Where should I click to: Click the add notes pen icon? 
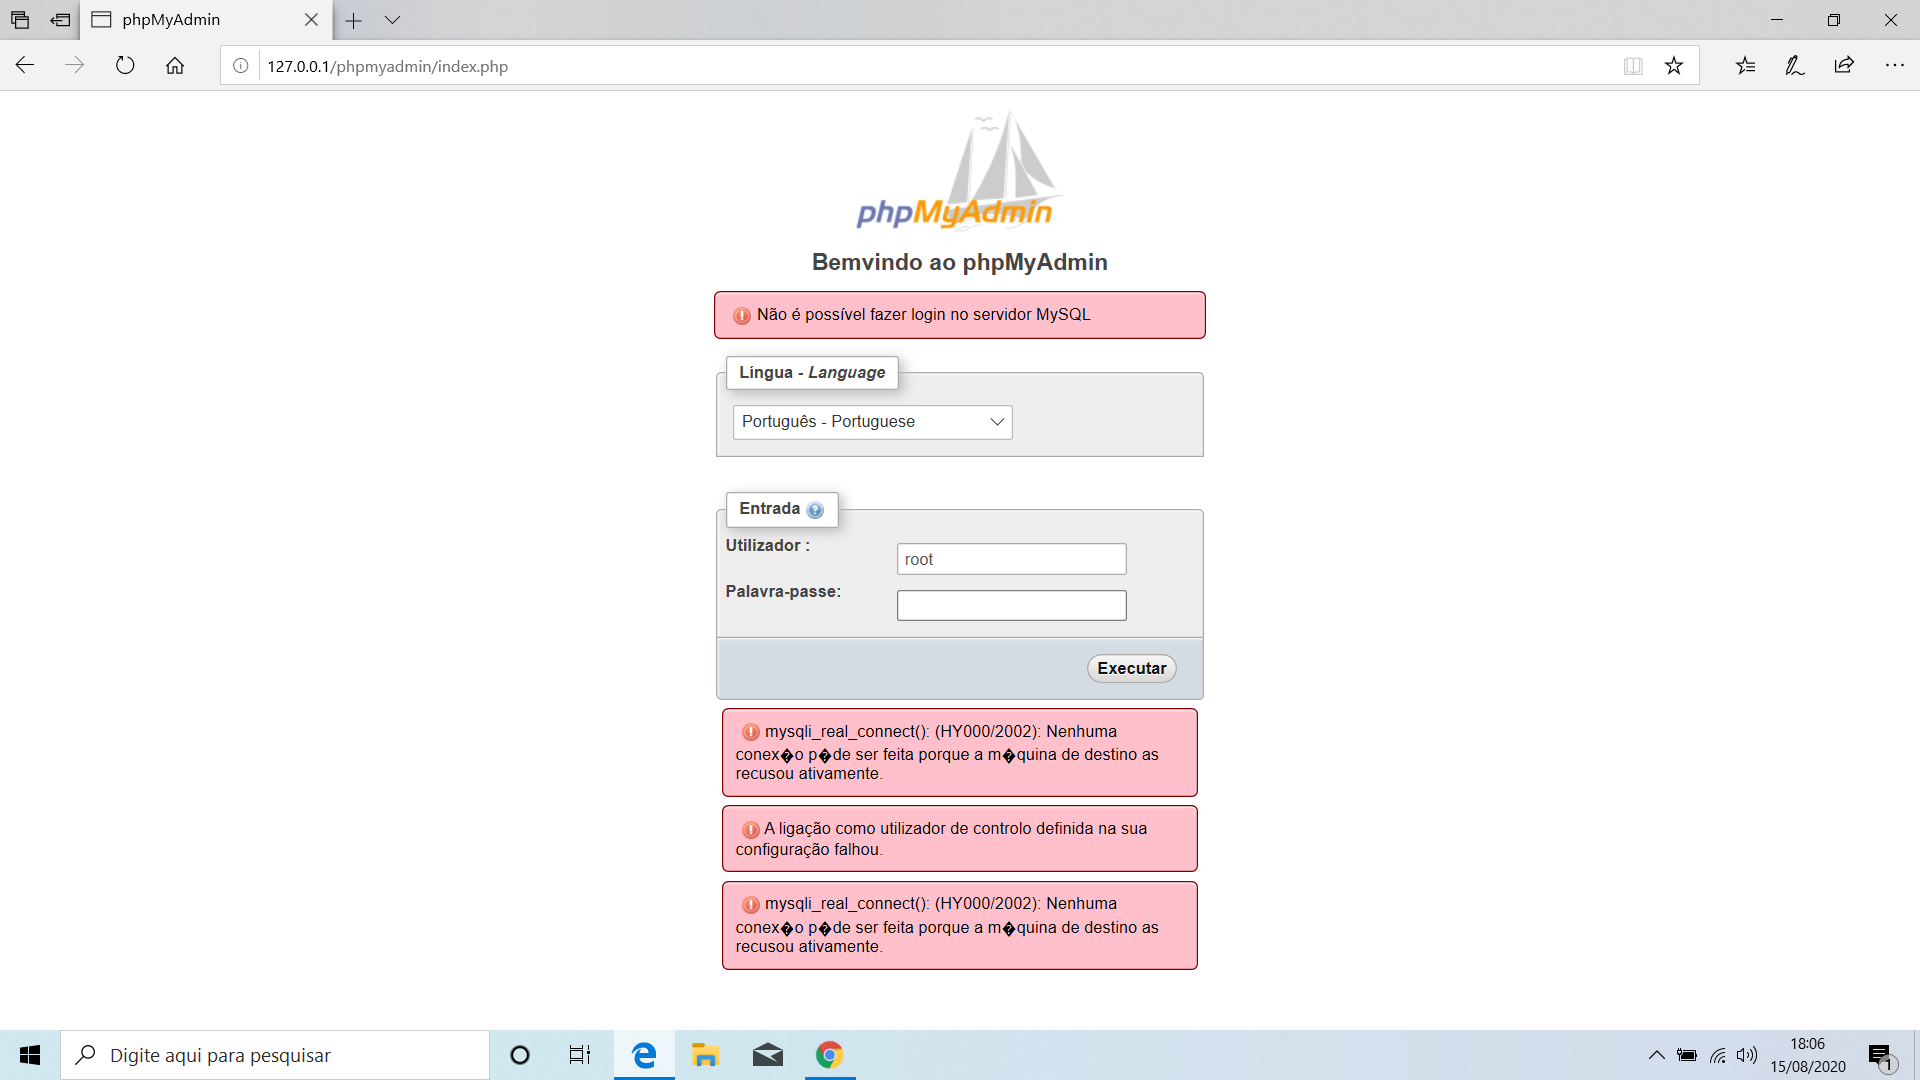tap(1794, 66)
